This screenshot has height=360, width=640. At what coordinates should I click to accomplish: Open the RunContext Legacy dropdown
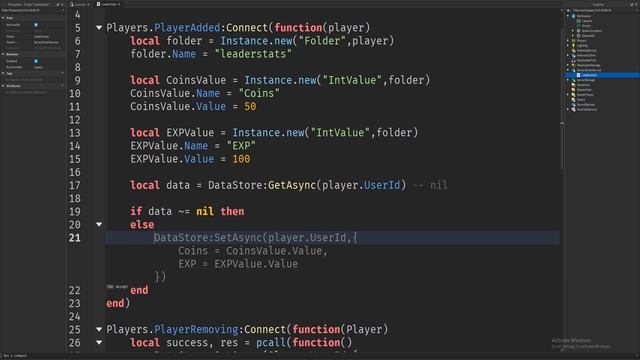click(x=48, y=67)
